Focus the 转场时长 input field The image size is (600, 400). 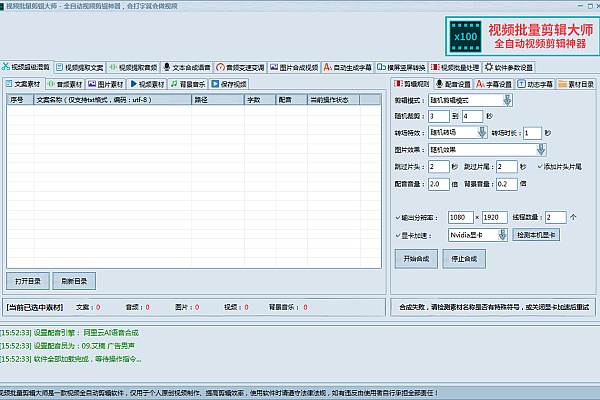(x=532, y=133)
